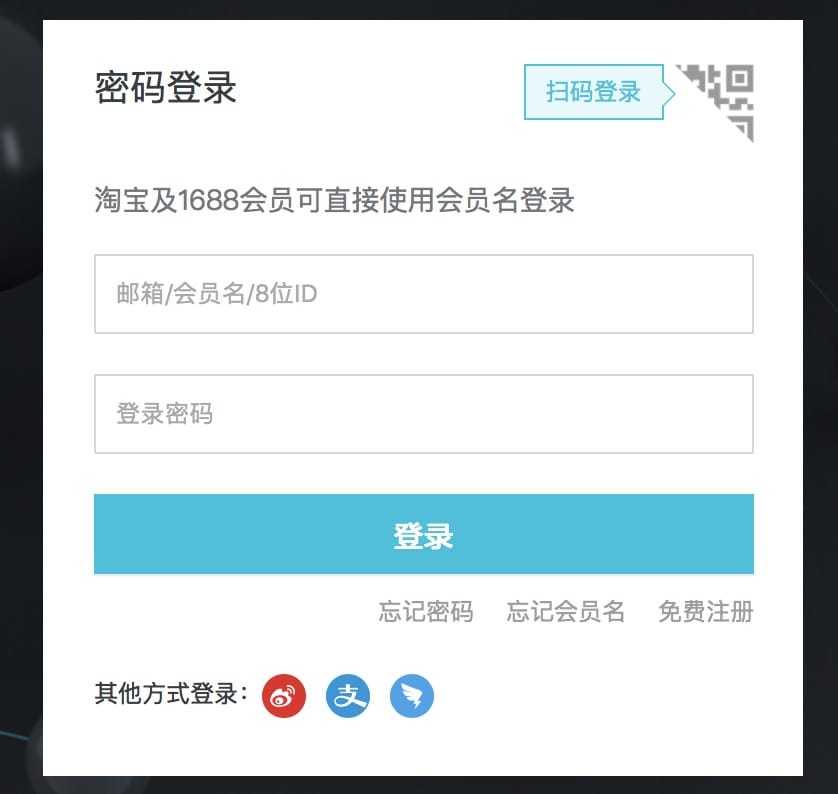Log in with DingTalk icon
This screenshot has width=838, height=794.
click(x=412, y=696)
